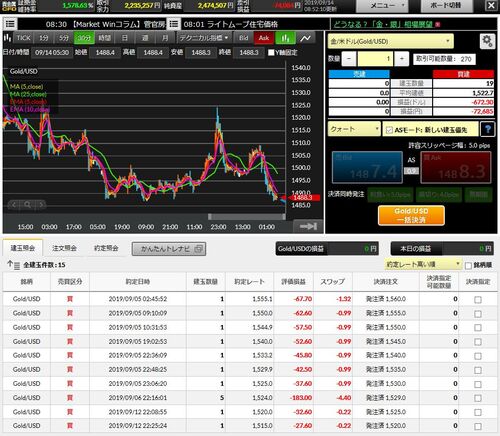The image size is (500, 436).
Task: Click the blue help question mark icon
Action: point(488,129)
